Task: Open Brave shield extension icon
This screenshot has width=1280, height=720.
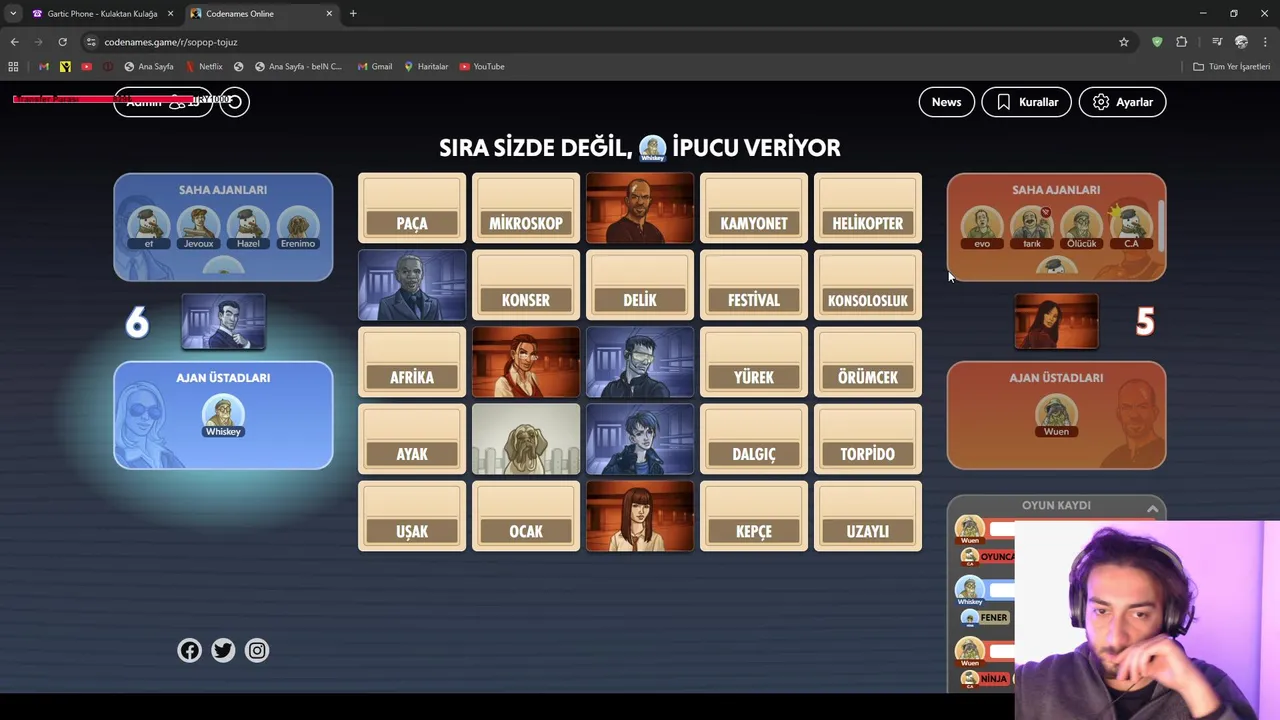Action: pos(1157,42)
